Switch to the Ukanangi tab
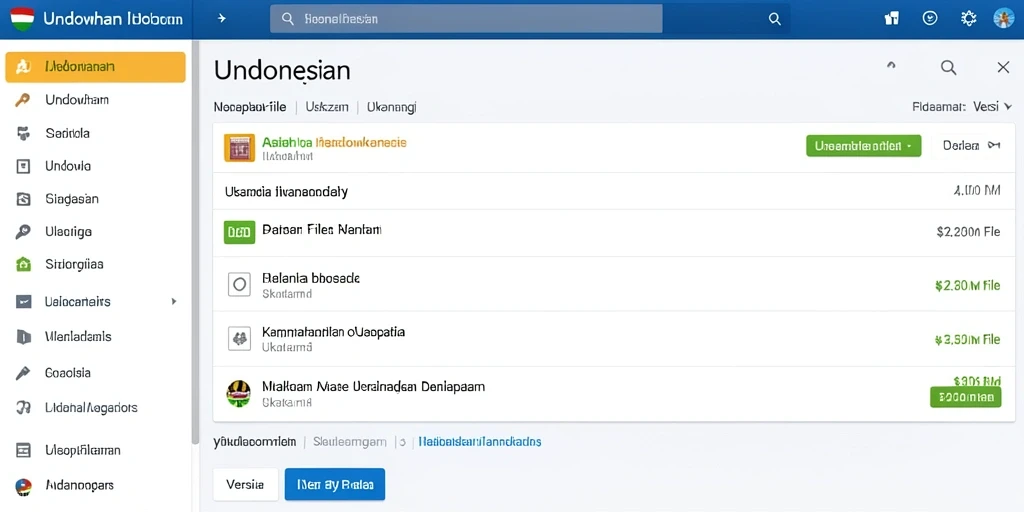Viewport: 1024px width, 512px height. click(392, 107)
